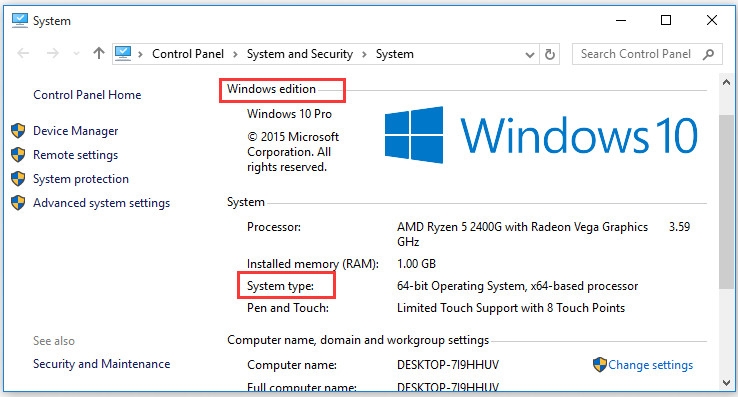
Task: Click scrollbar down arrow
Action: pos(726,383)
